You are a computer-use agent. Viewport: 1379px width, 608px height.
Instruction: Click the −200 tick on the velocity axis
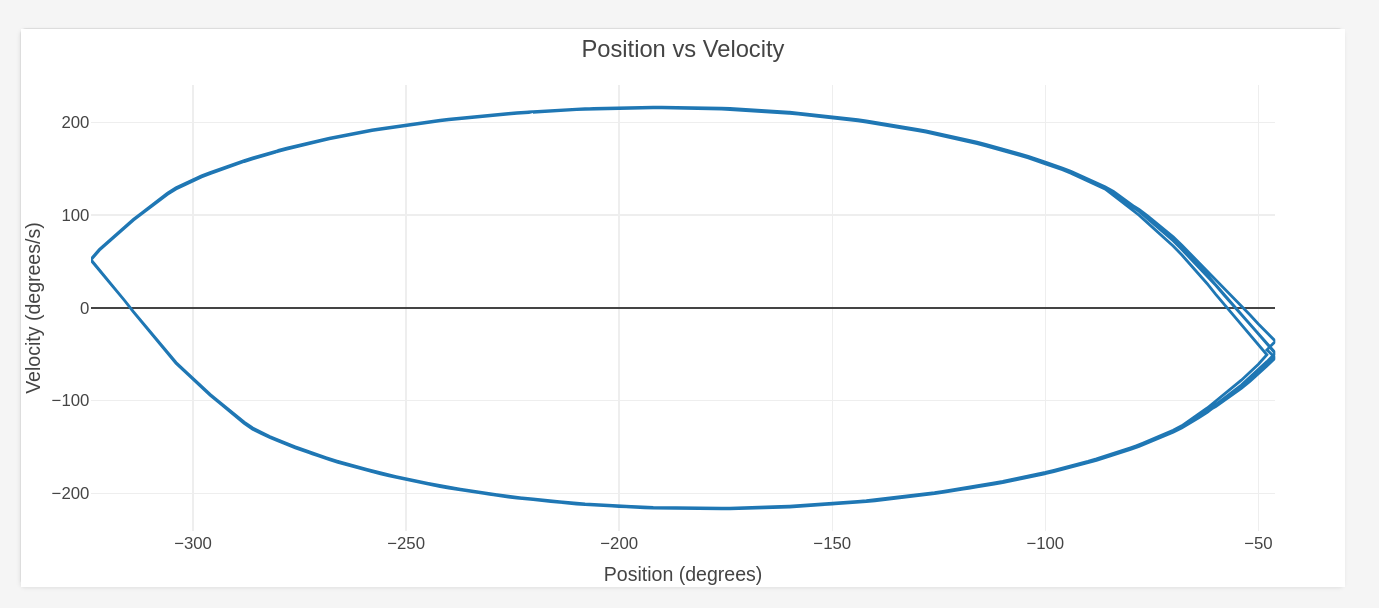70,494
